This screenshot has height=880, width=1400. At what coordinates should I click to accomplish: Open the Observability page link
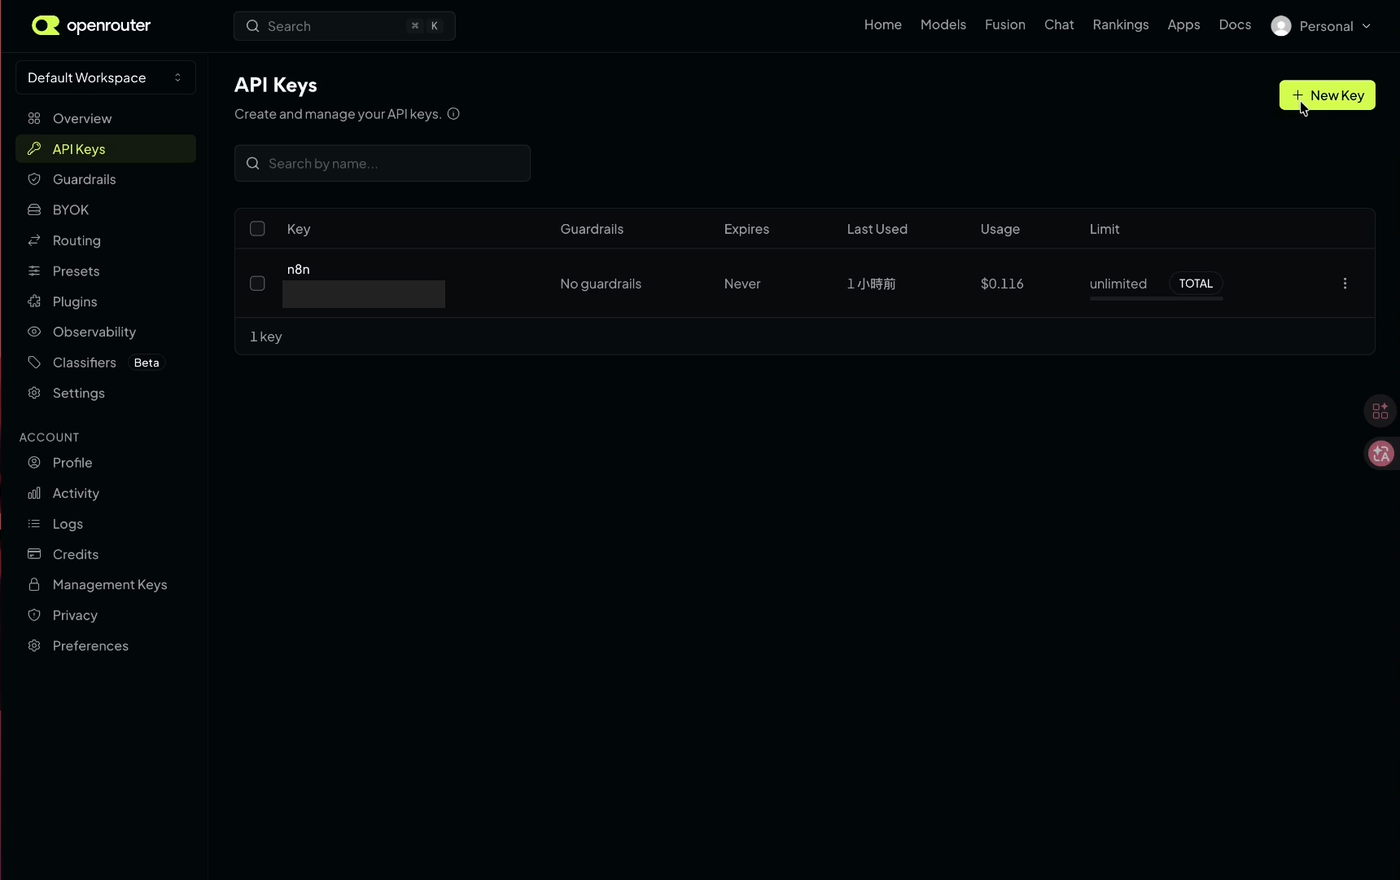(x=106, y=332)
